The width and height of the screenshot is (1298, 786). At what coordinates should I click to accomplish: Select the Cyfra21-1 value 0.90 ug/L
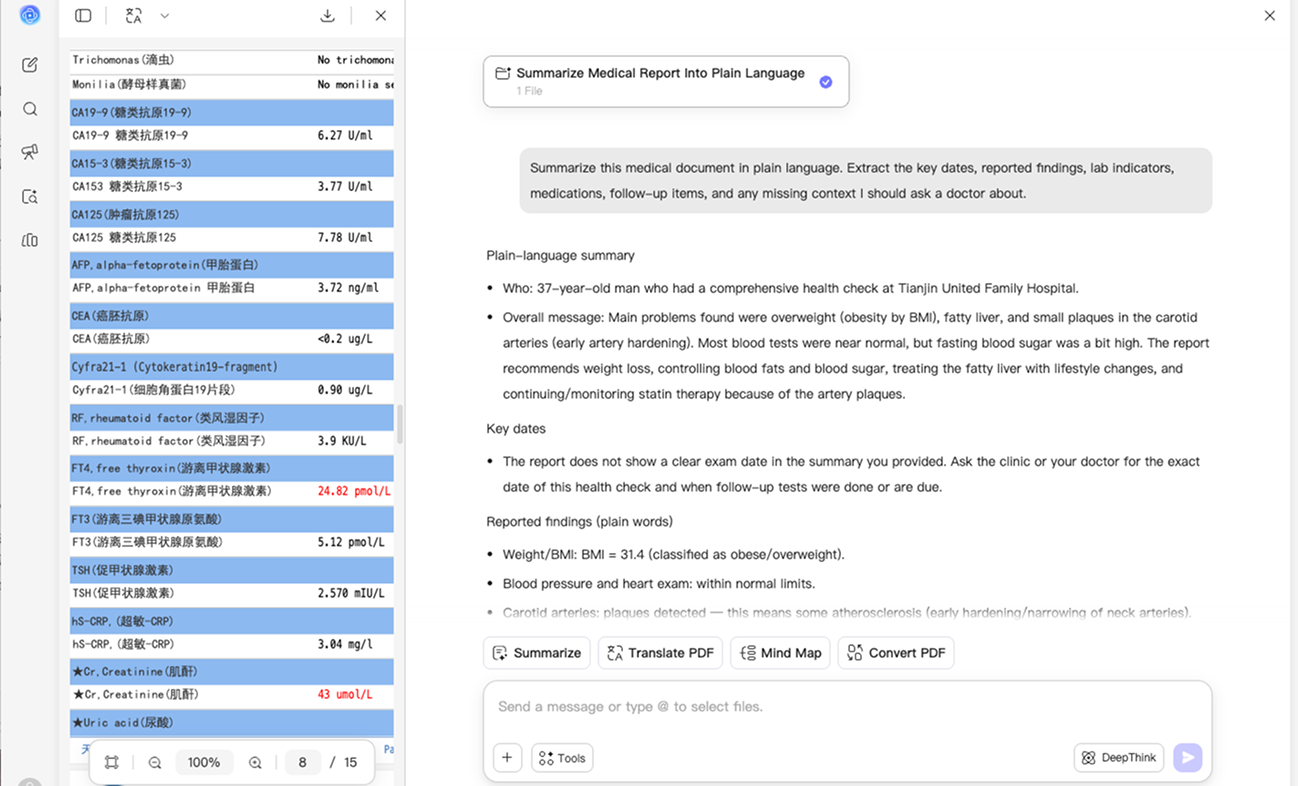(345, 390)
